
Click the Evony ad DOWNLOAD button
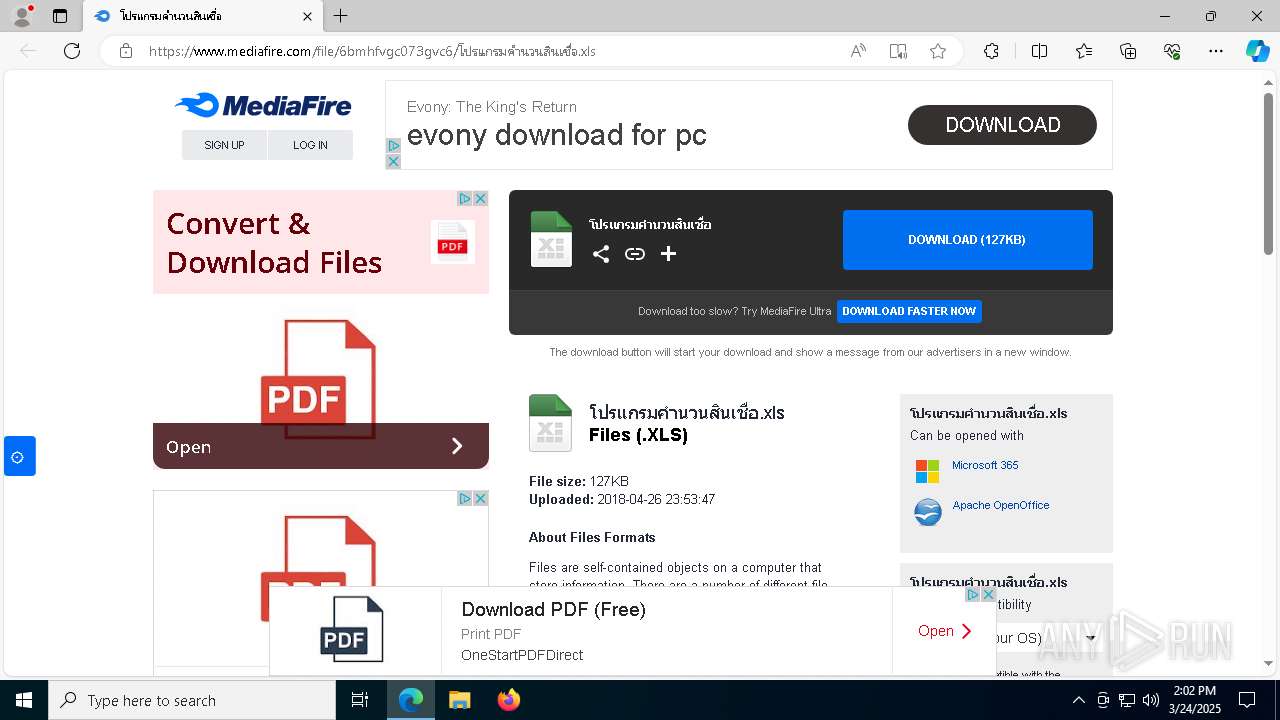pyautogui.click(x=1002, y=125)
